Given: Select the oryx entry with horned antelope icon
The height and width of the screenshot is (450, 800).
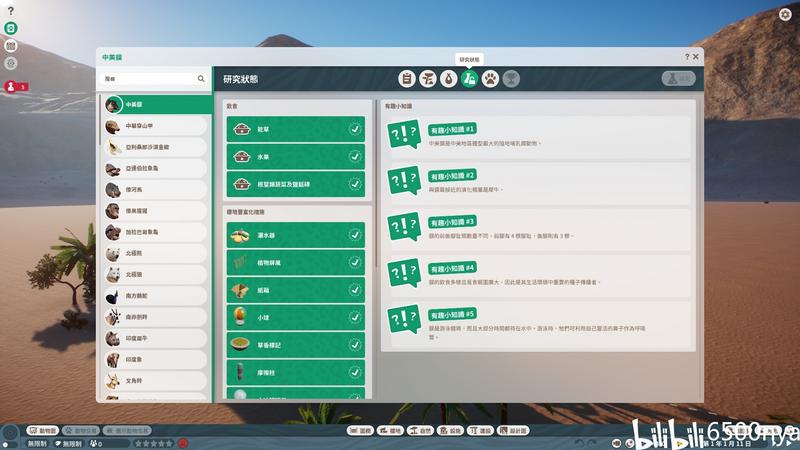Looking at the screenshot, I should click(x=155, y=317).
